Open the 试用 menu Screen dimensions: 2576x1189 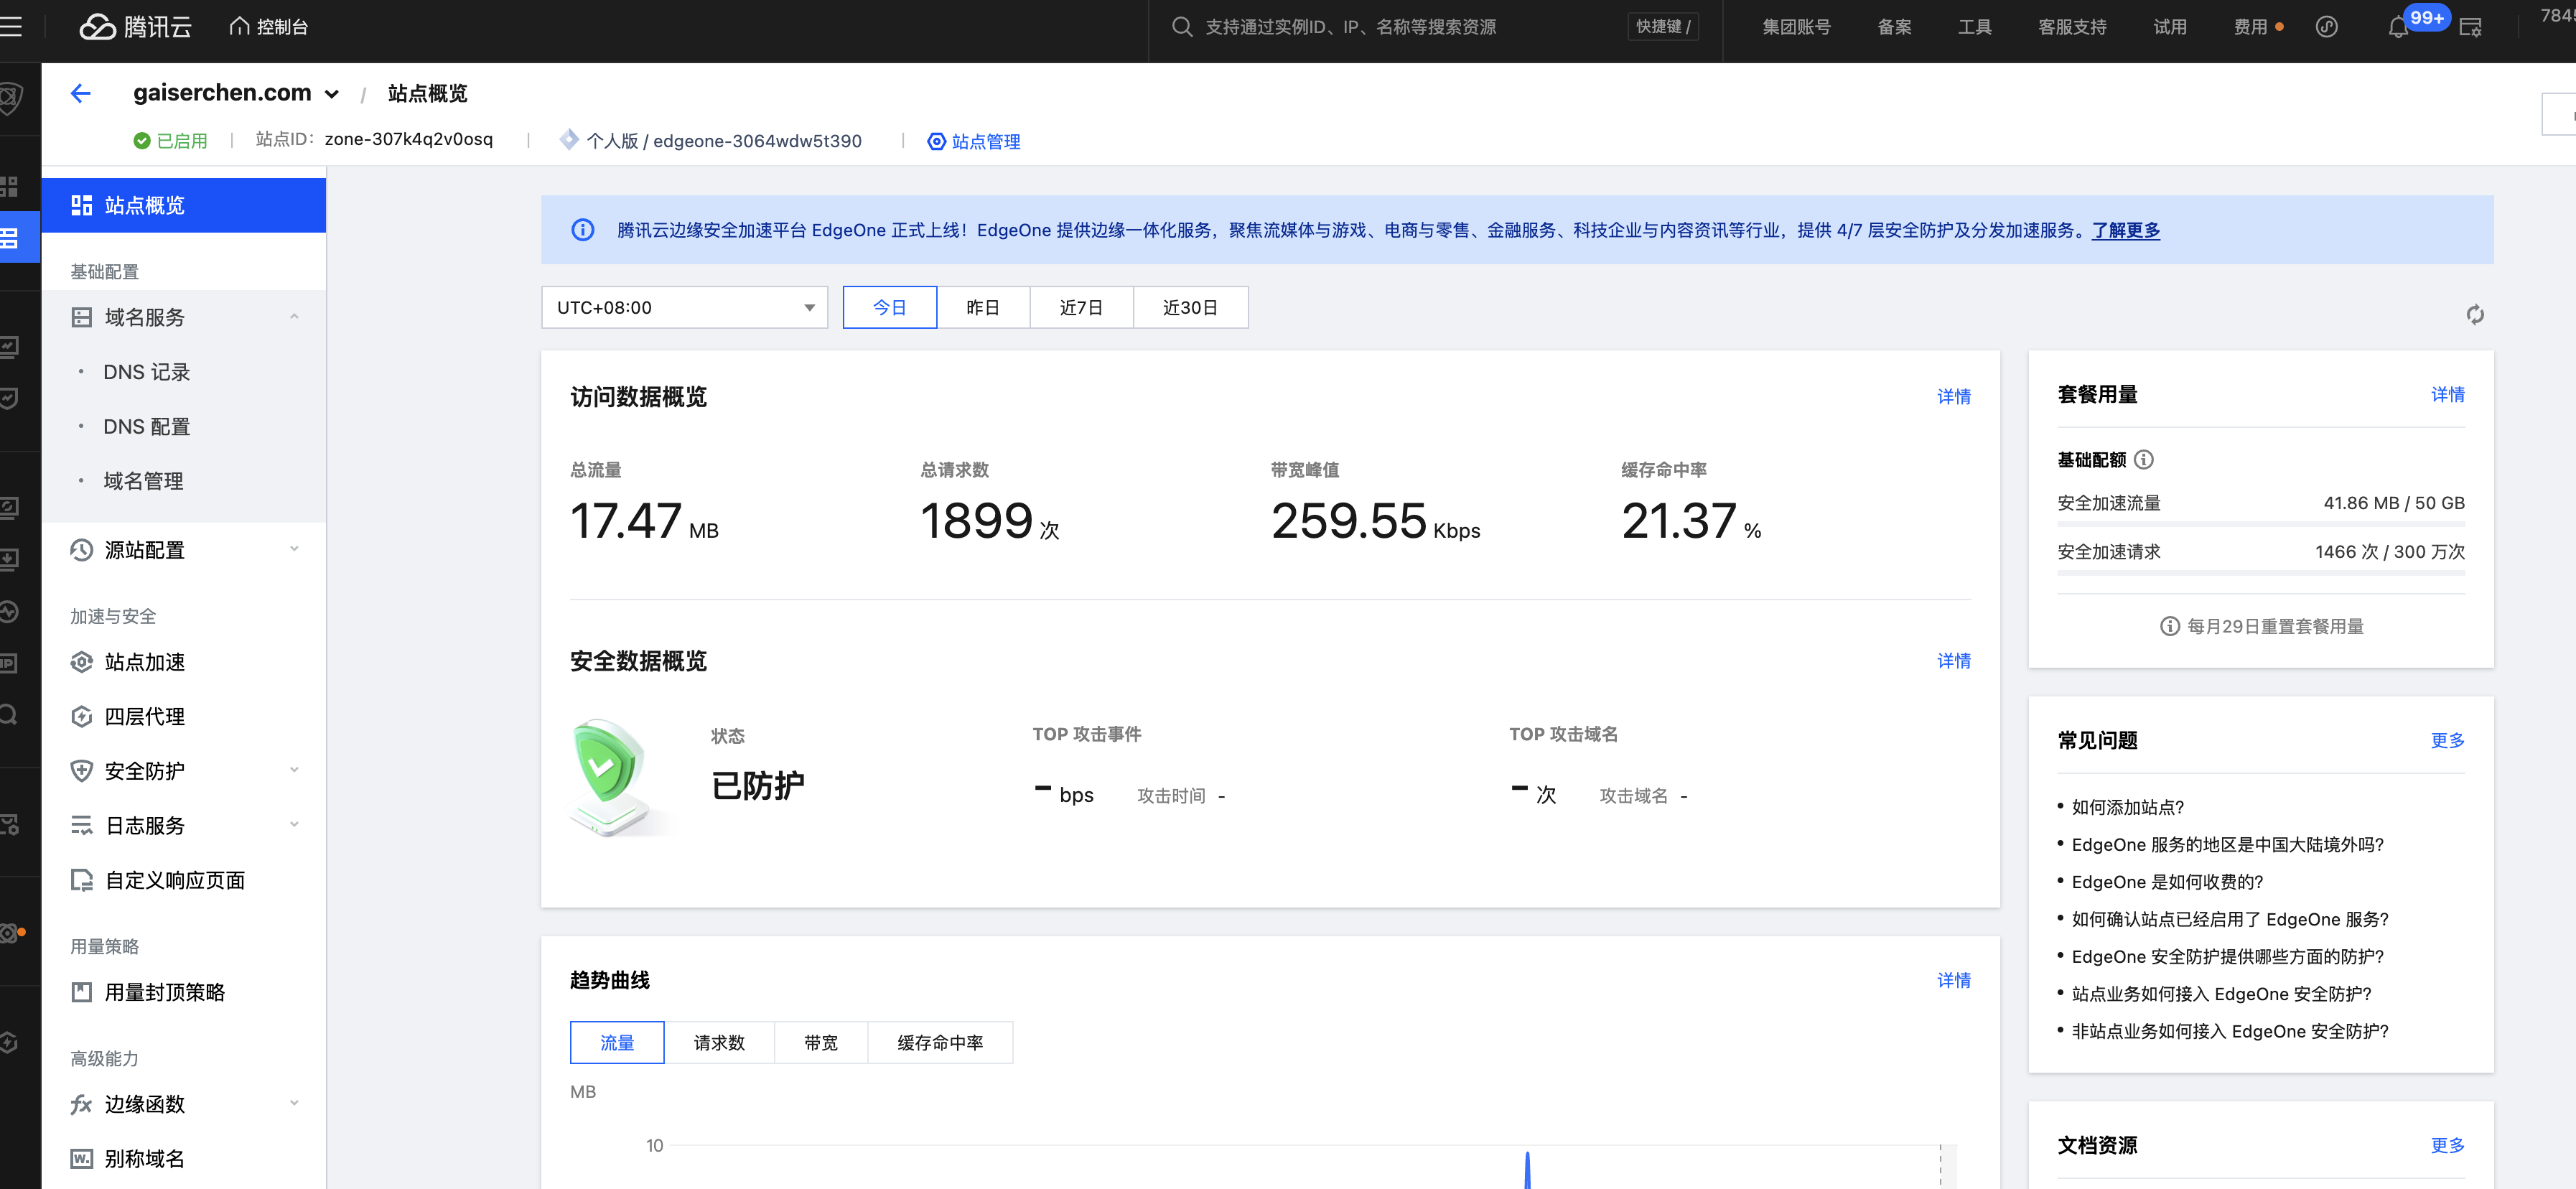(x=2169, y=27)
